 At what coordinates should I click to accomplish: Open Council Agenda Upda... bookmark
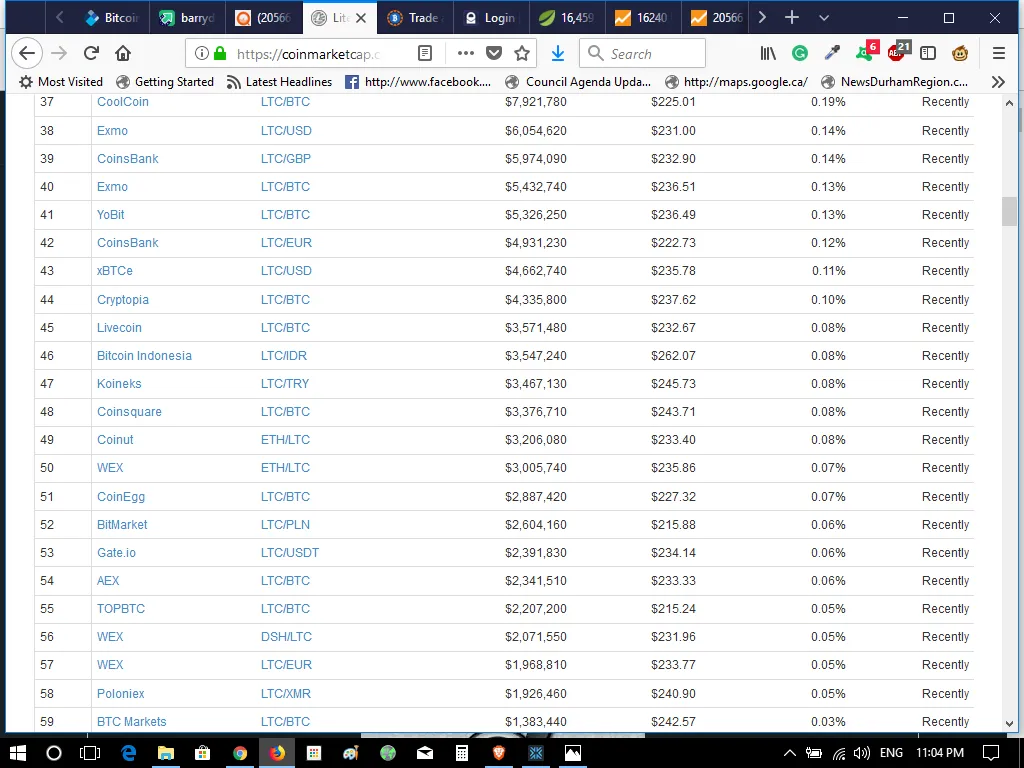pyautogui.click(x=579, y=82)
